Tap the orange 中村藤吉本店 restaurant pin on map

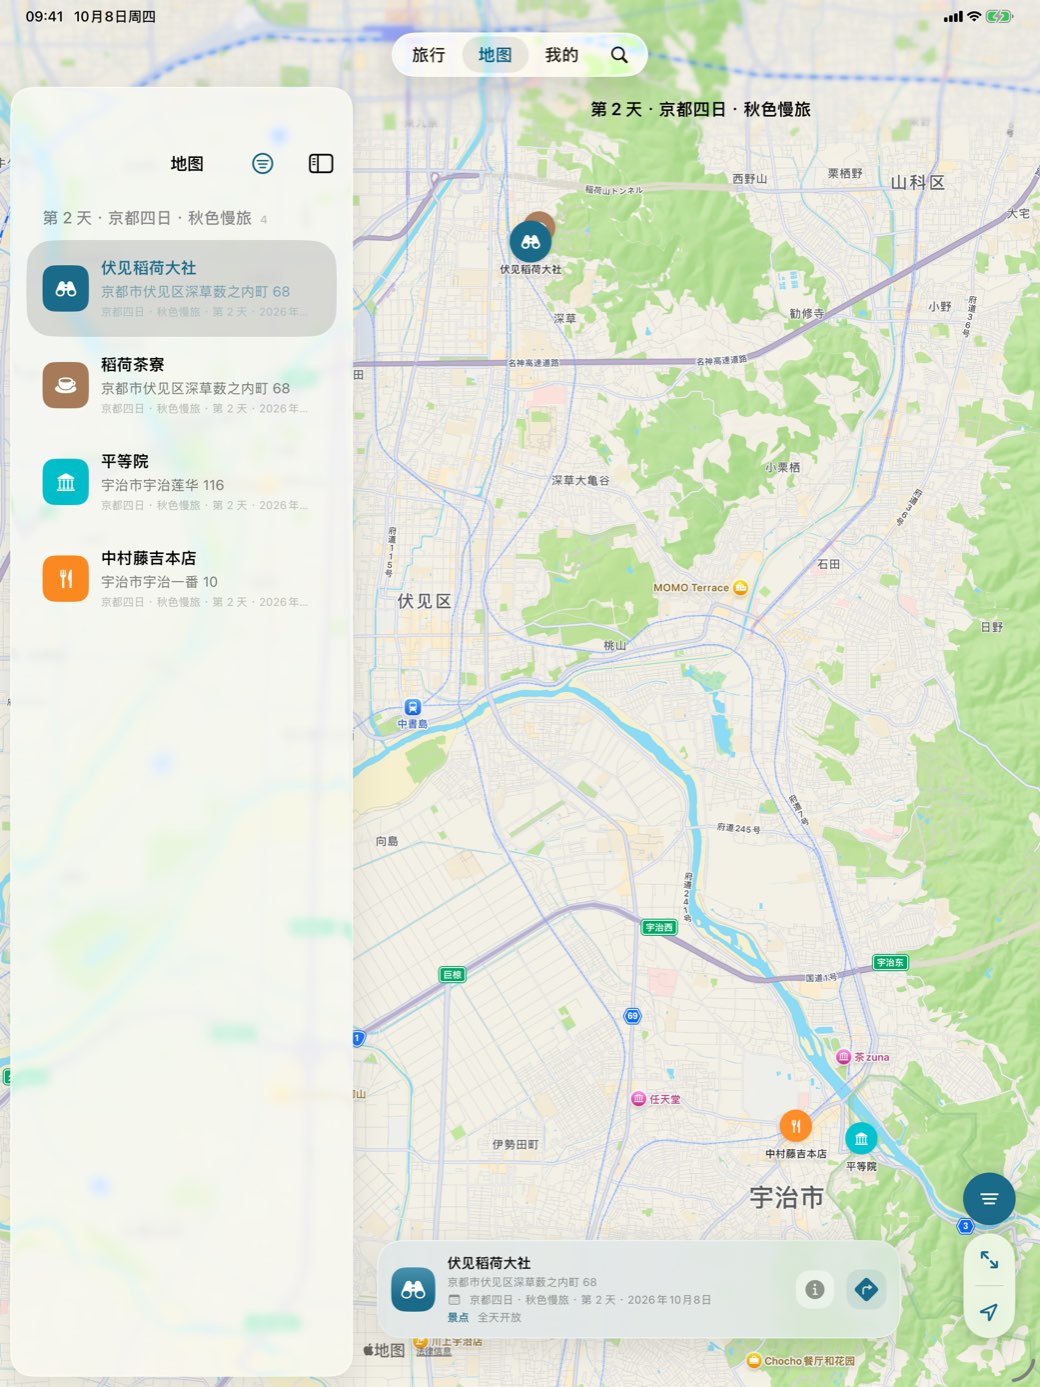[796, 1126]
